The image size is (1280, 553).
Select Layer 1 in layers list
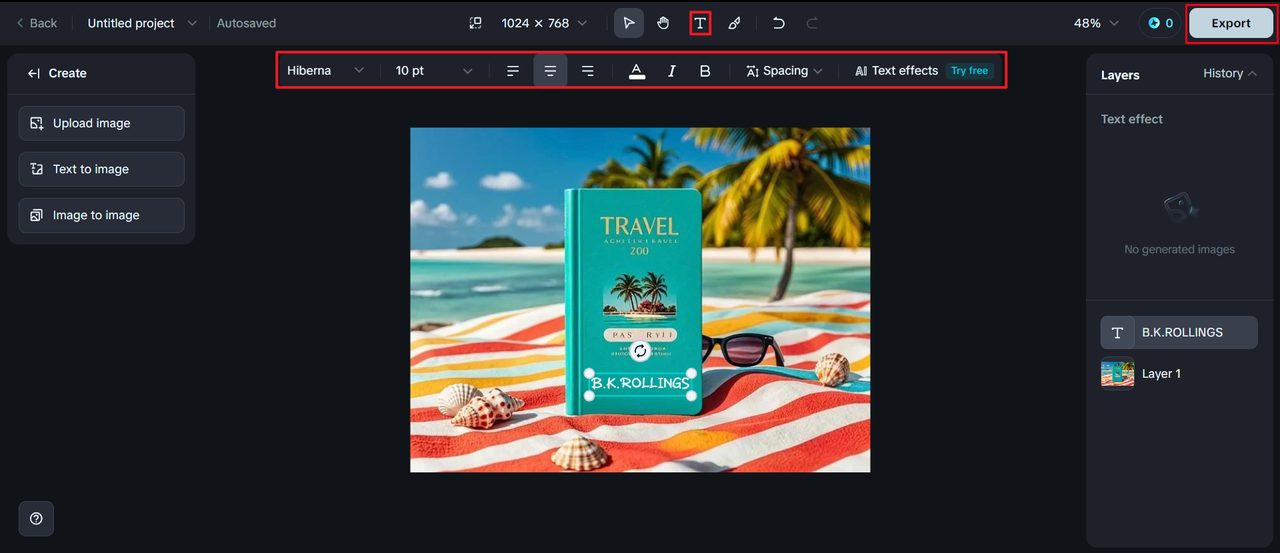[x=1179, y=374]
